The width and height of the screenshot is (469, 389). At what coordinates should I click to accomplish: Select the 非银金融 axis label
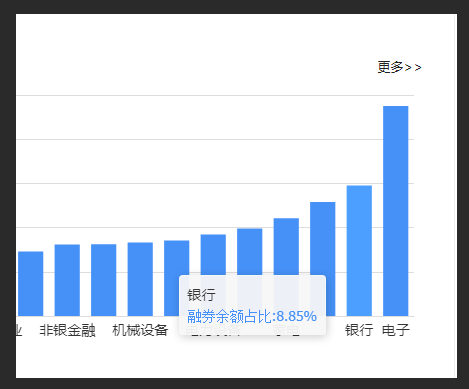pyautogui.click(x=68, y=330)
